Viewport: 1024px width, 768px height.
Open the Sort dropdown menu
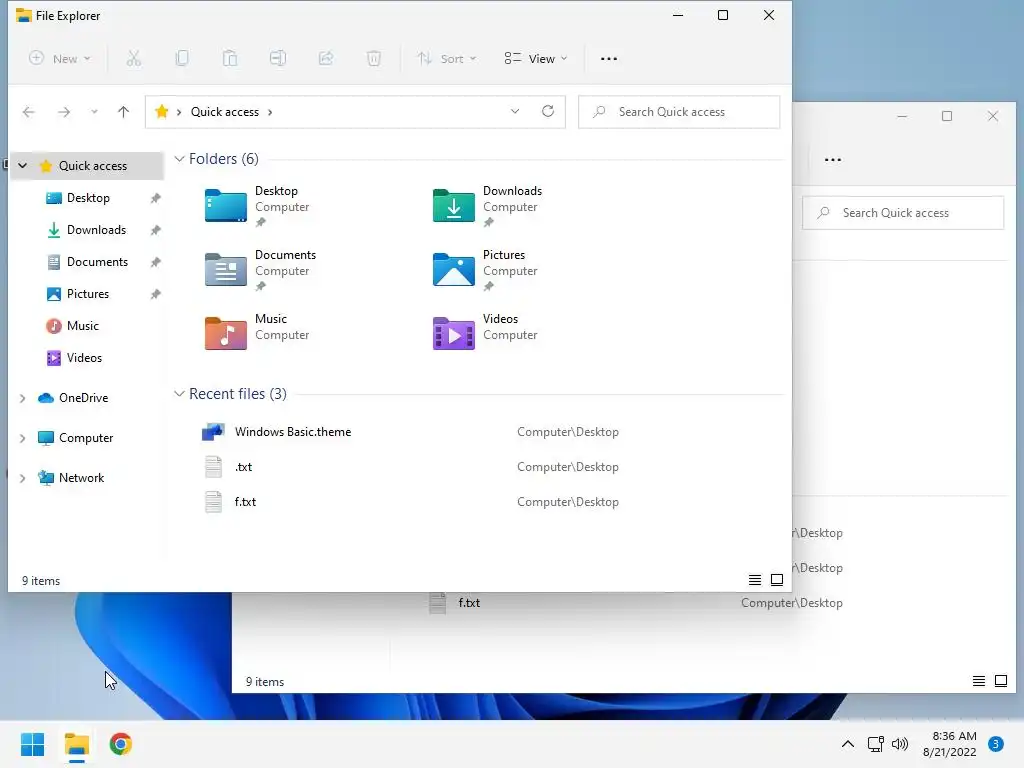pos(447,59)
